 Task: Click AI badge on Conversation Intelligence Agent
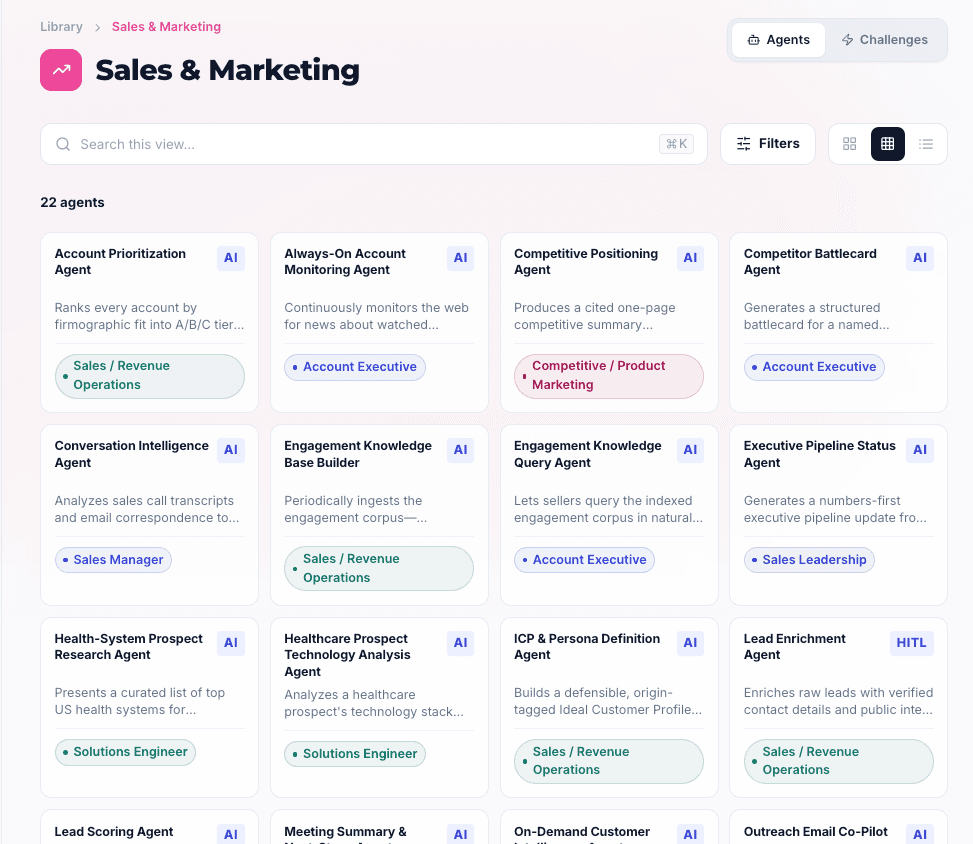tap(231, 450)
